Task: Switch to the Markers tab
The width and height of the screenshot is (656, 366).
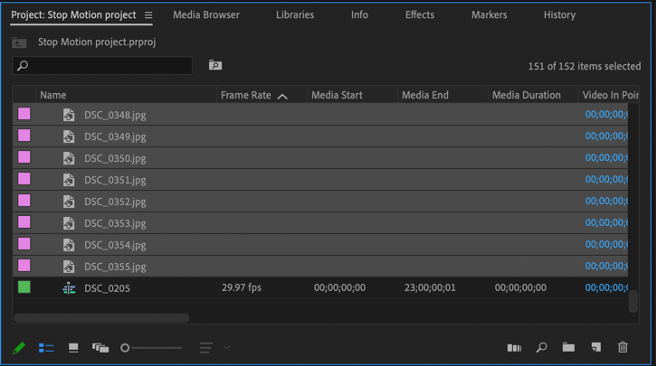Action: [x=489, y=15]
